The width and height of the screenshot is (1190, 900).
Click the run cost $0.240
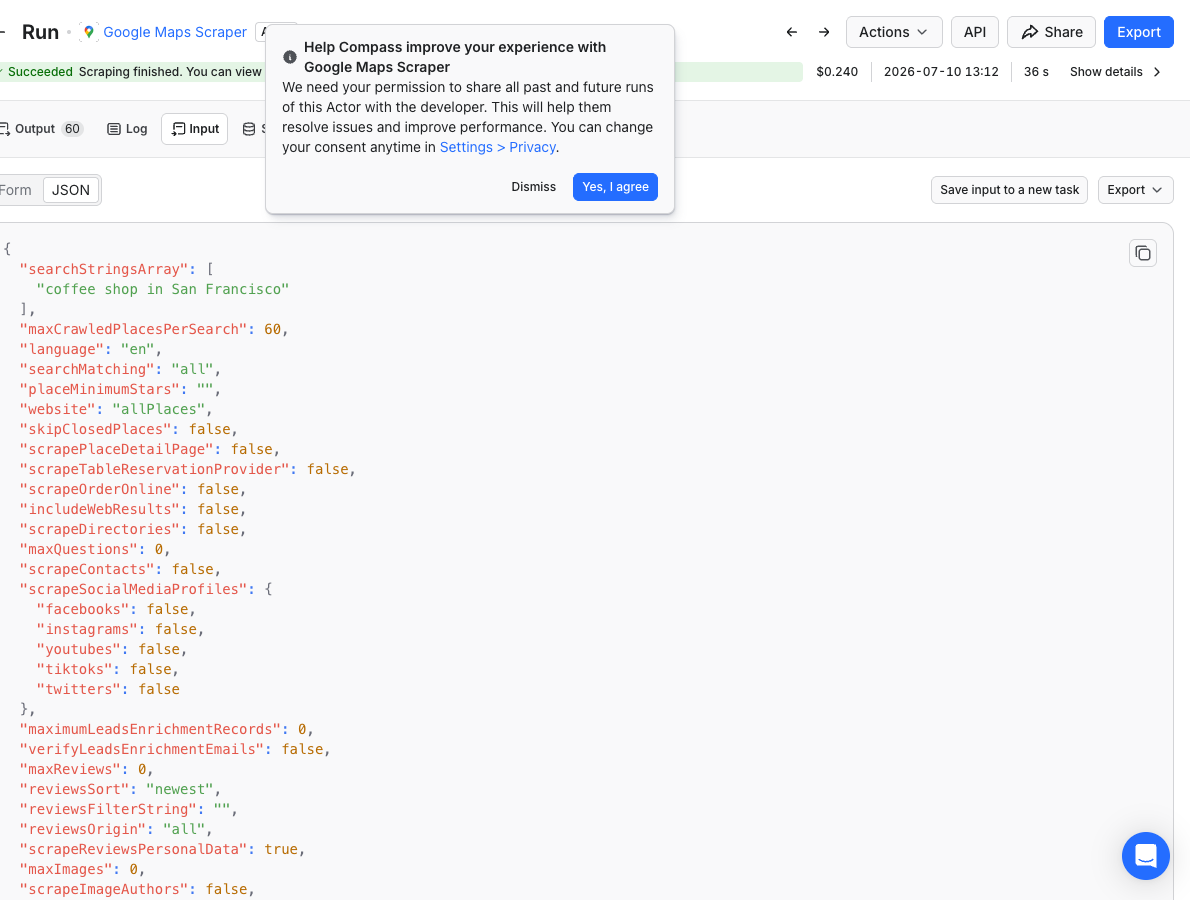837,71
